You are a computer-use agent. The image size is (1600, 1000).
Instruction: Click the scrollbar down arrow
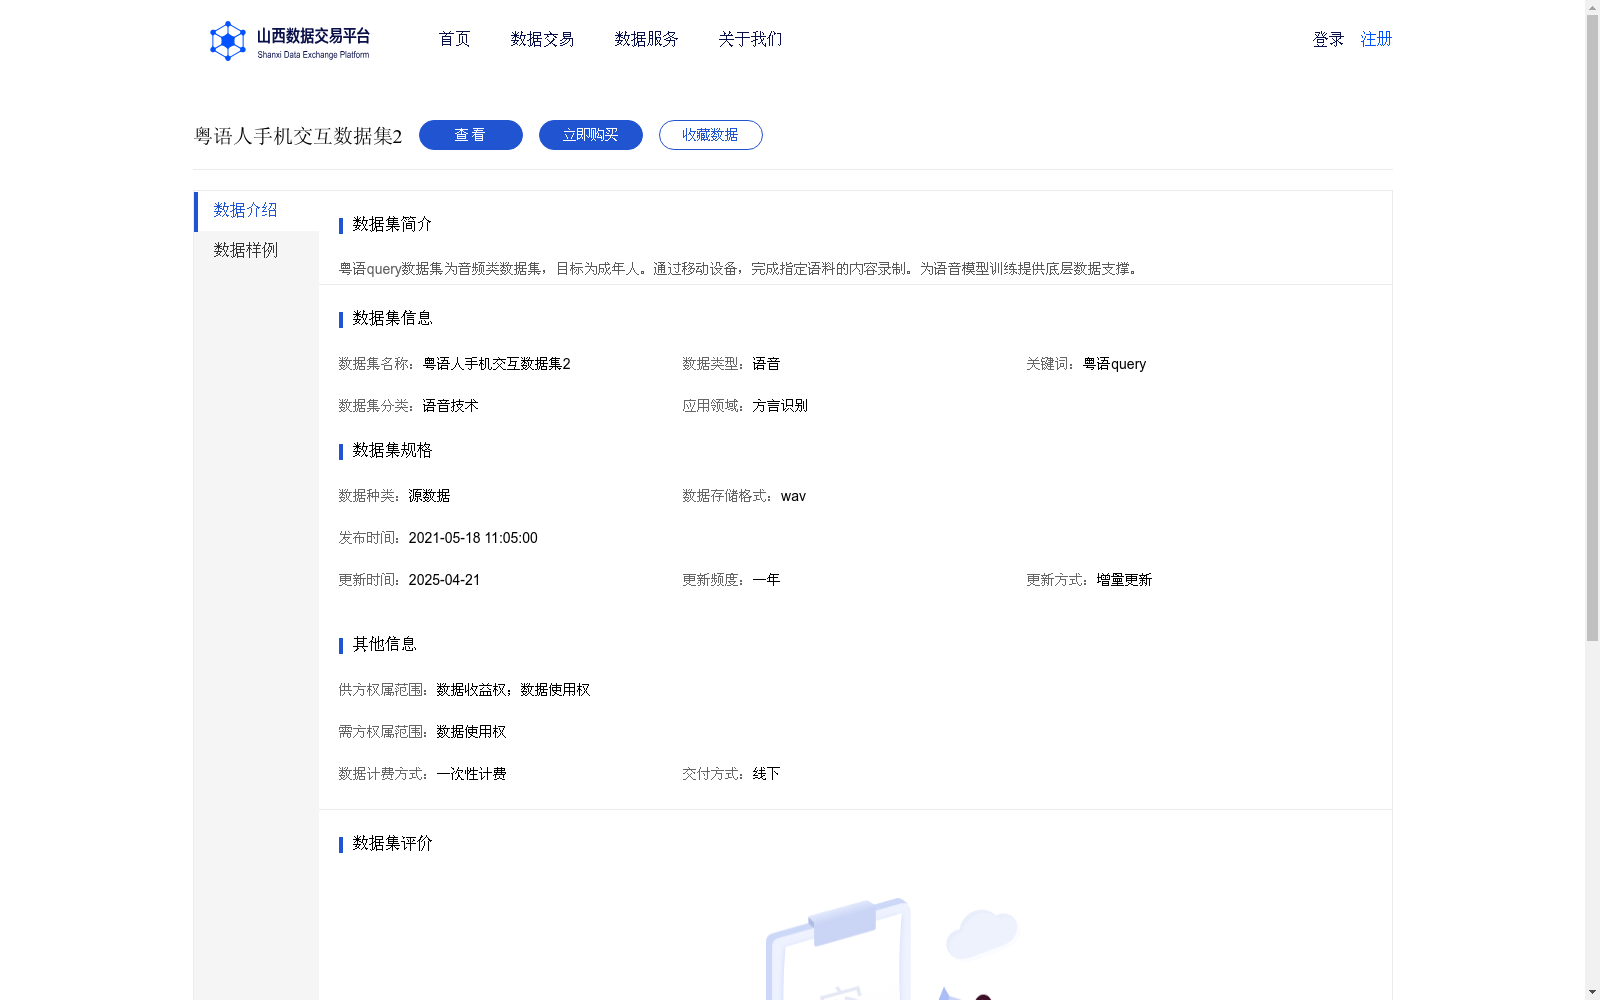pyautogui.click(x=1592, y=992)
